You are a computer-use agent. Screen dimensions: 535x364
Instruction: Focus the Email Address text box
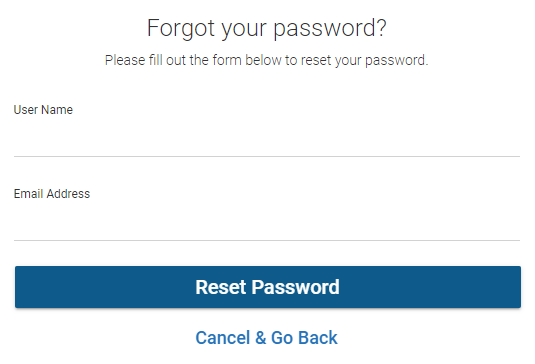[x=267, y=224]
